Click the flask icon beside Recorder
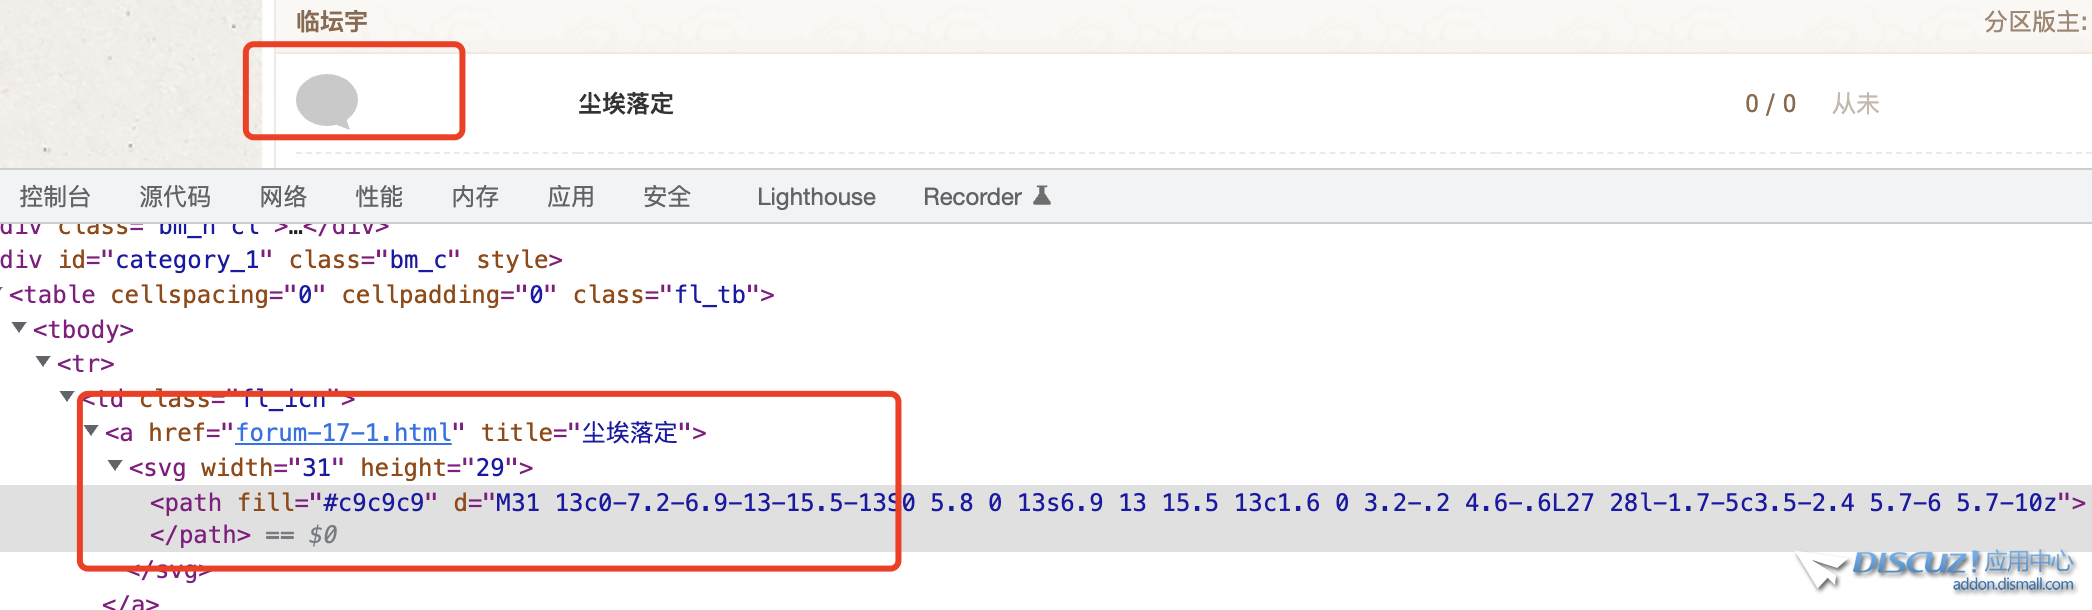 pyautogui.click(x=1042, y=195)
